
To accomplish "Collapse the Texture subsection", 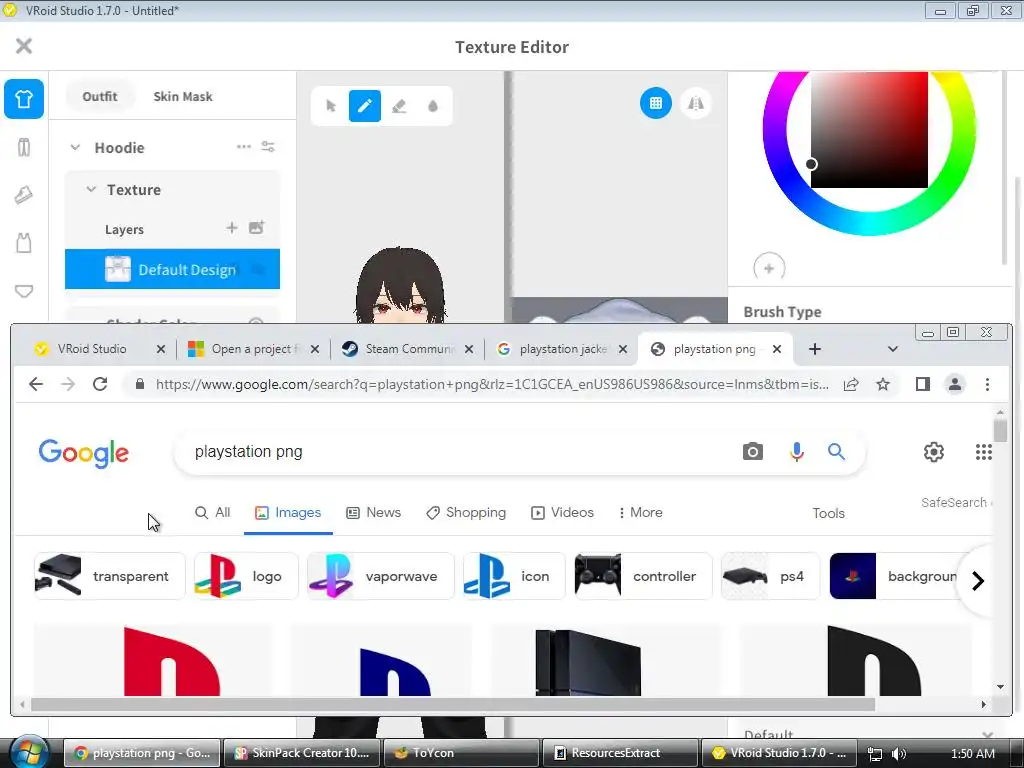I will [x=91, y=189].
